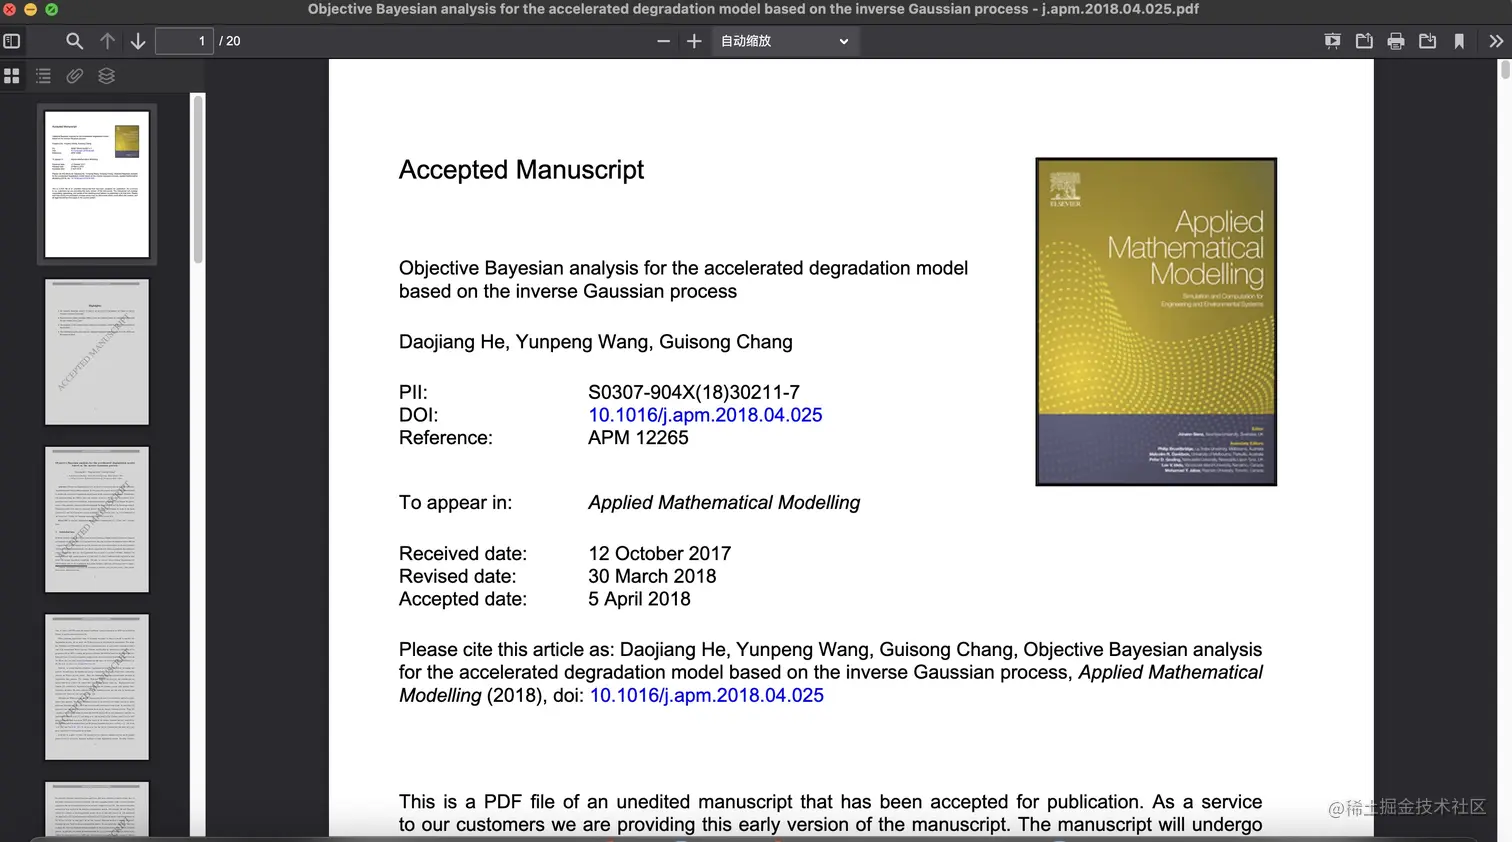Click the Applied Mathematical Modelling journal cover
1512x842 pixels.
click(x=1156, y=322)
